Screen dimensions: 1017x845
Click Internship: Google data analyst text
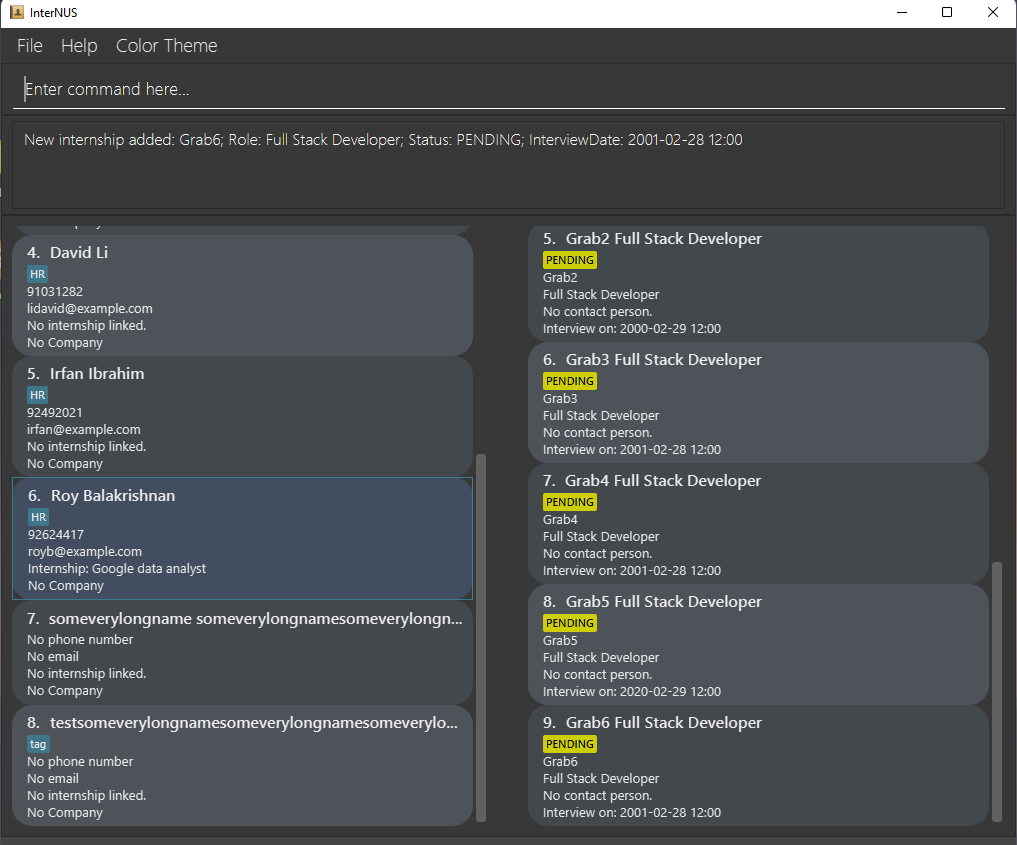(x=117, y=569)
